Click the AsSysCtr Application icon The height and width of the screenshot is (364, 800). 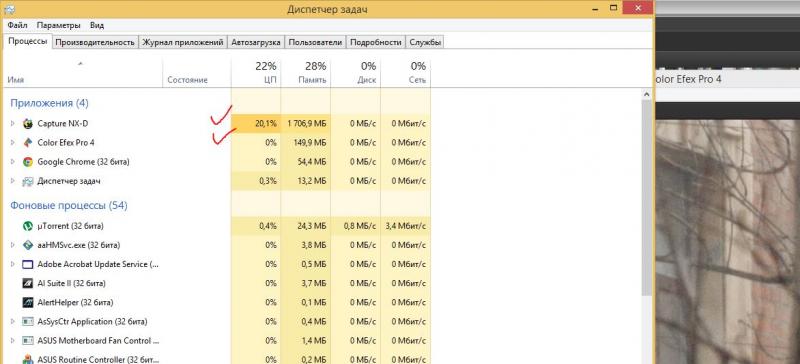tap(28, 322)
